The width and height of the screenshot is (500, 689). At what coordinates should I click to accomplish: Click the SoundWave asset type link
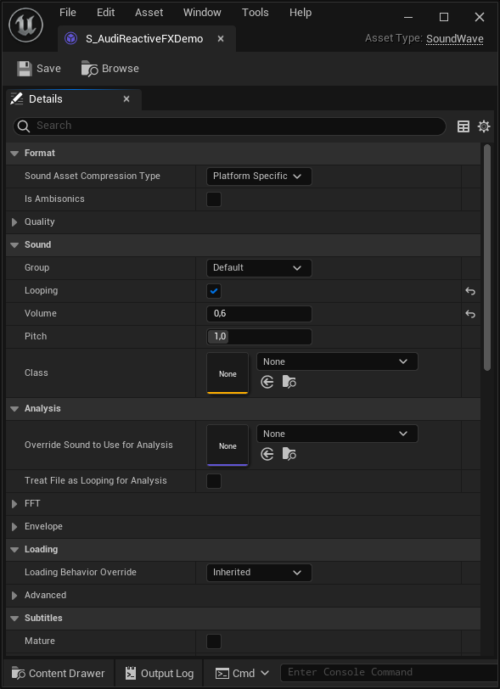(455, 39)
